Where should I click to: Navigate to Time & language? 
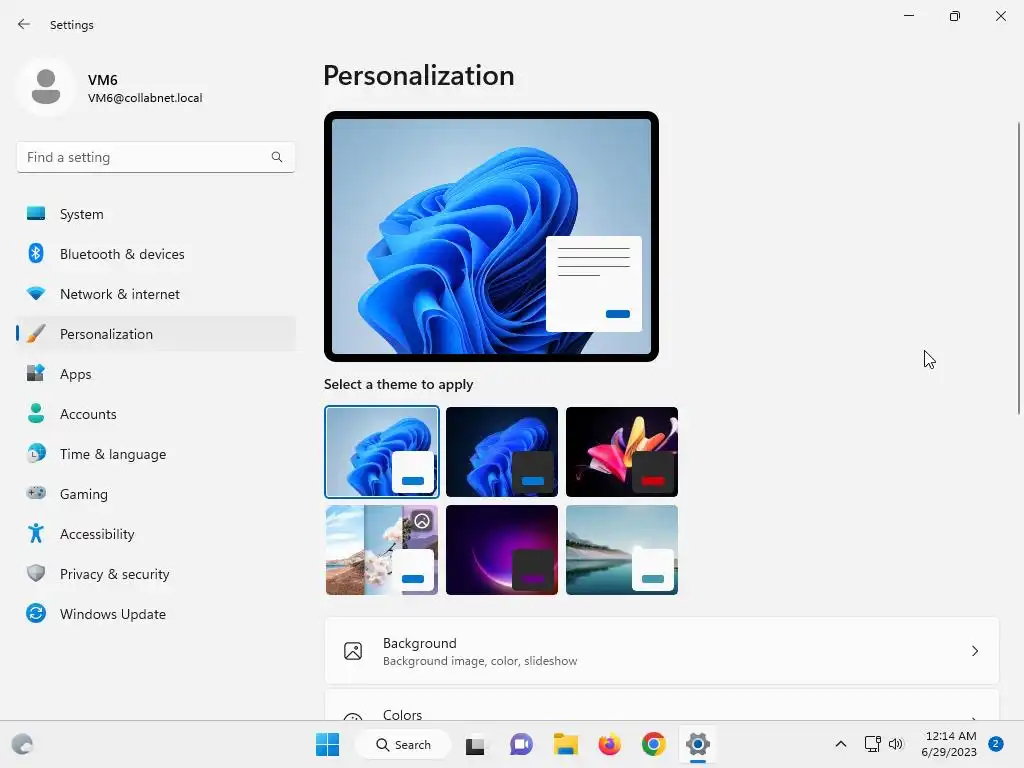[x=156, y=453]
